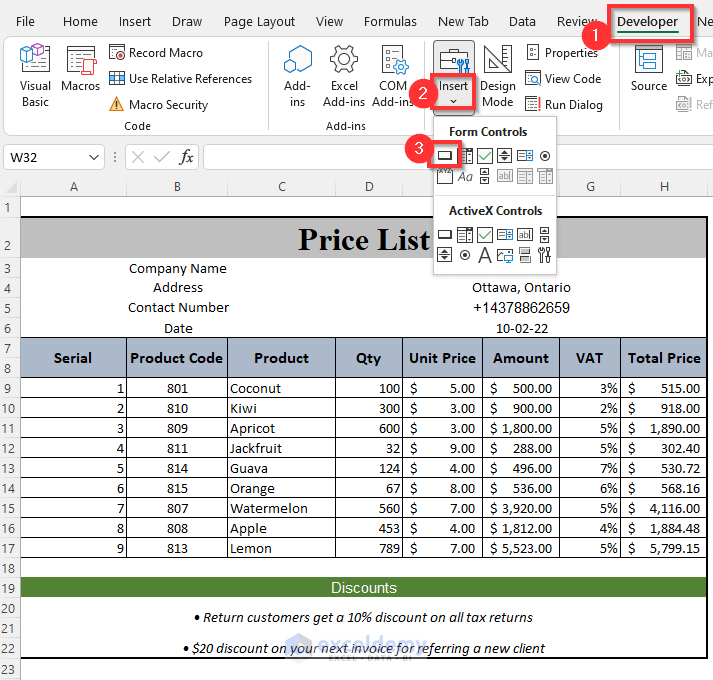Click the Watermelon cell
This screenshot has height=680, width=713.
tap(281, 508)
